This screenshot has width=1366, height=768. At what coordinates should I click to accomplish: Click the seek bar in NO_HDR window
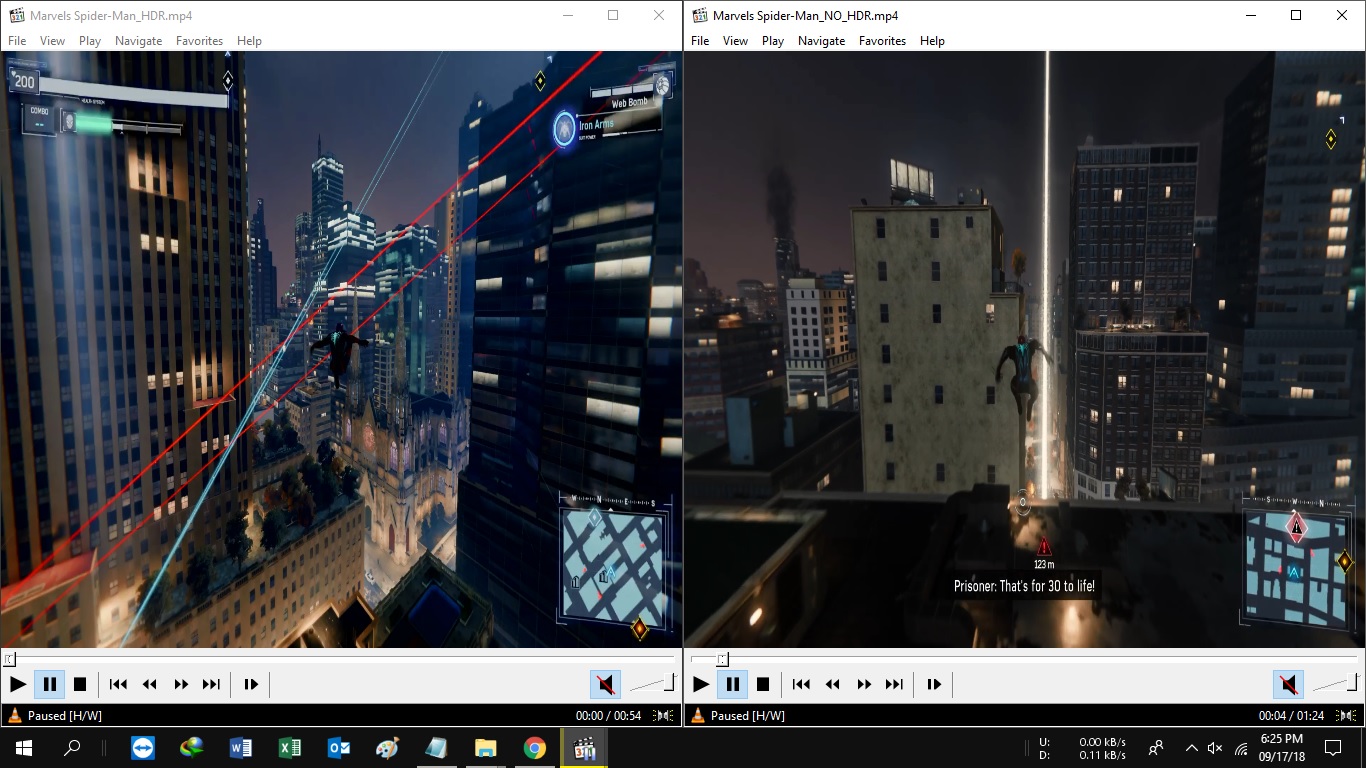click(x=1024, y=659)
